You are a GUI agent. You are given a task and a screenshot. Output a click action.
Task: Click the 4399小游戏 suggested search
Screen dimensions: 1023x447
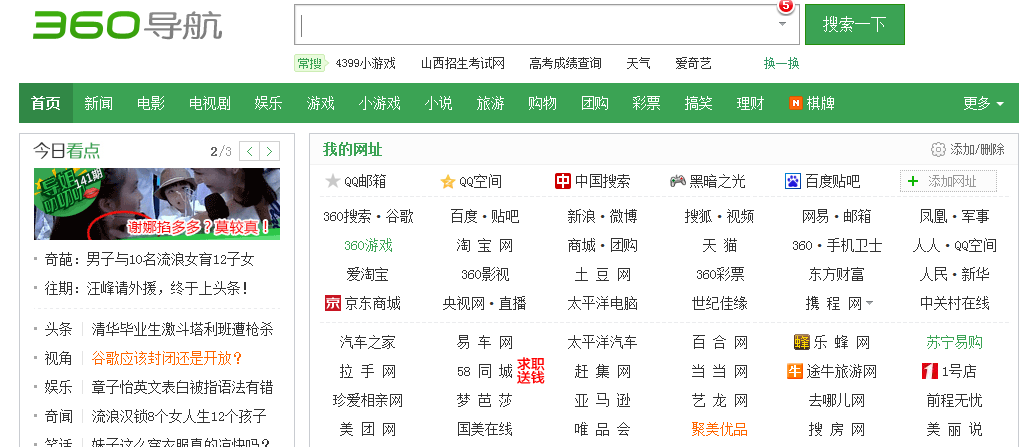click(x=365, y=63)
